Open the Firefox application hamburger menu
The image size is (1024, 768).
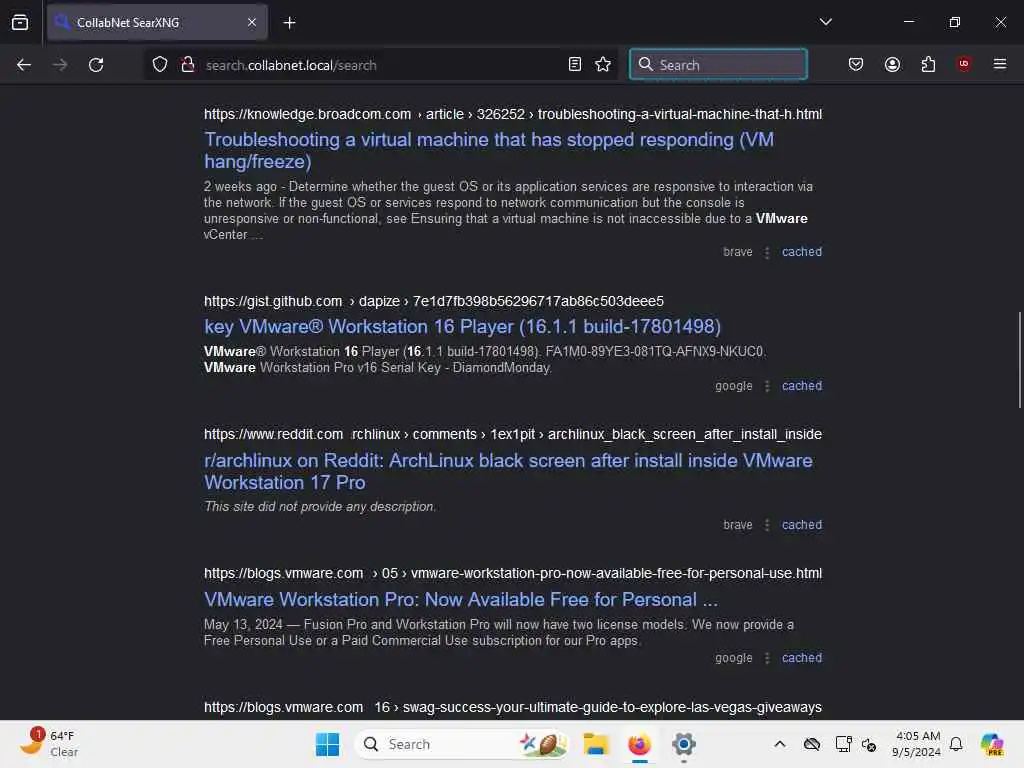(1000, 64)
